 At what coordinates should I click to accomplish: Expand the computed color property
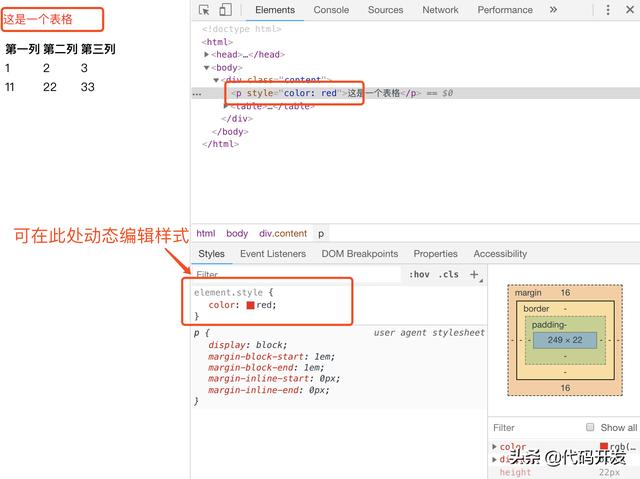495,447
